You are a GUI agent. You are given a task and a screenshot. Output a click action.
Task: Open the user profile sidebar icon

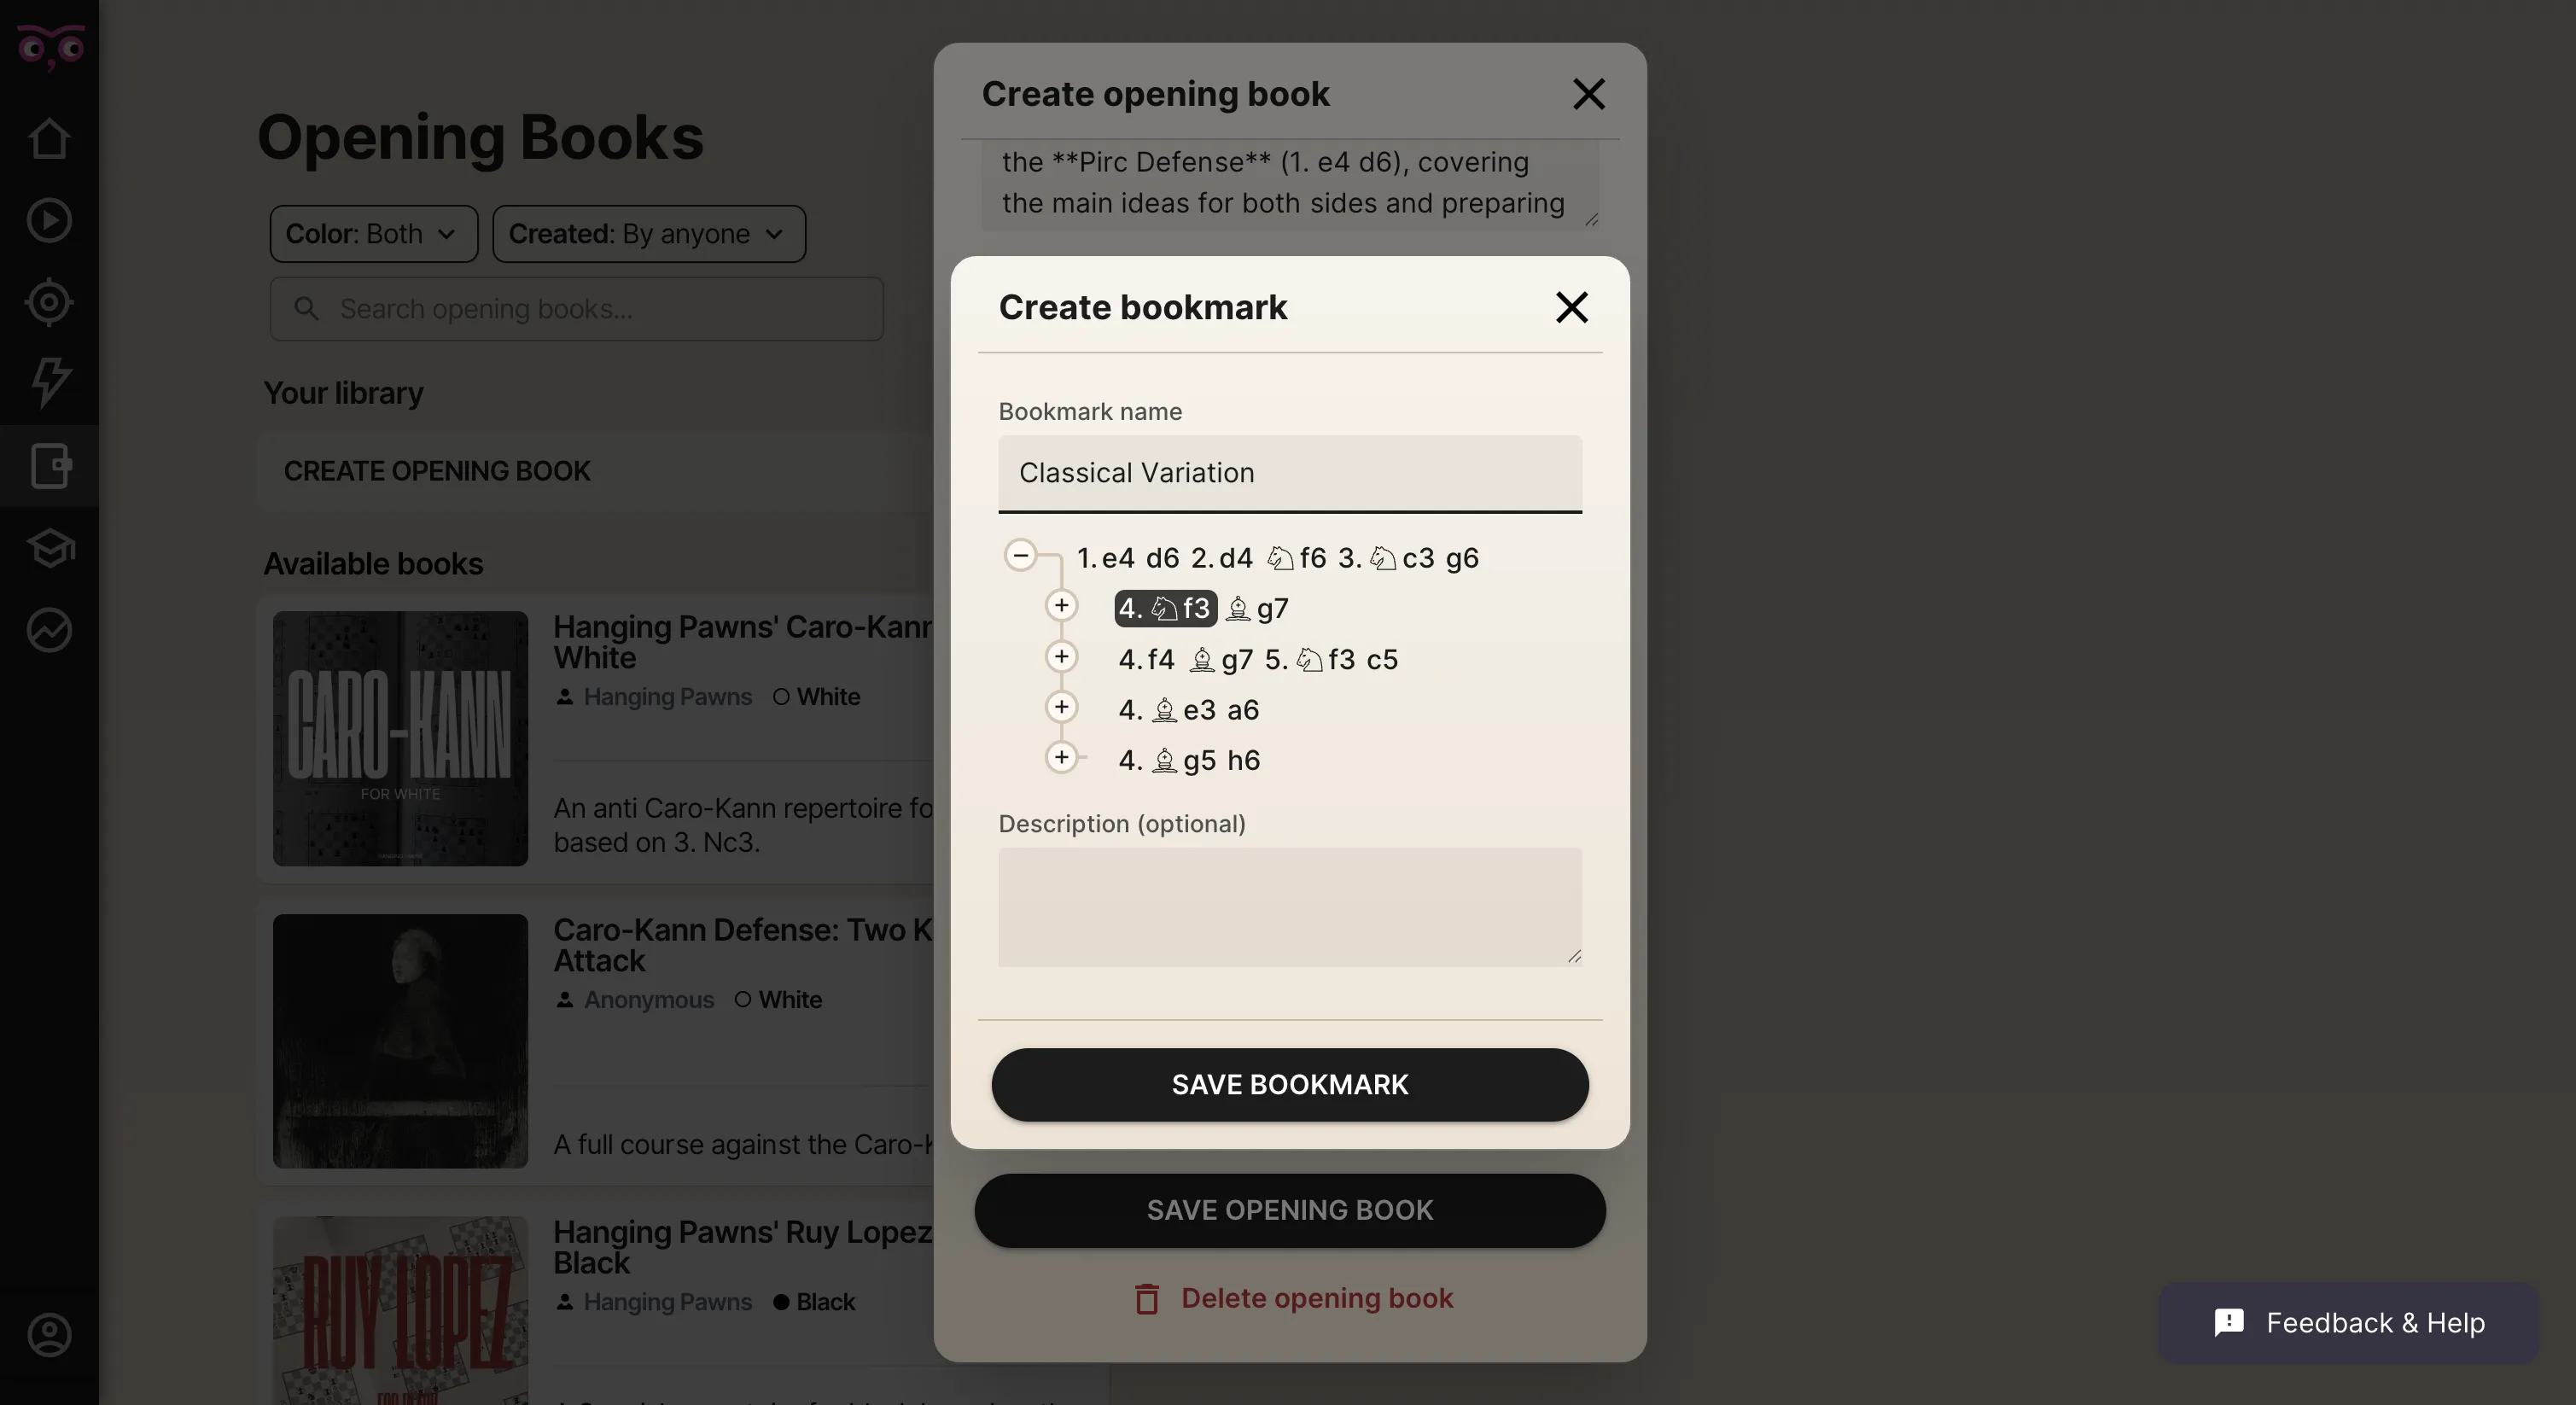coord(49,1335)
